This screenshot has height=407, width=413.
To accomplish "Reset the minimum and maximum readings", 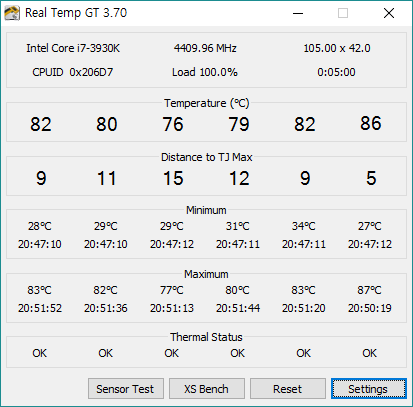I will (288, 388).
